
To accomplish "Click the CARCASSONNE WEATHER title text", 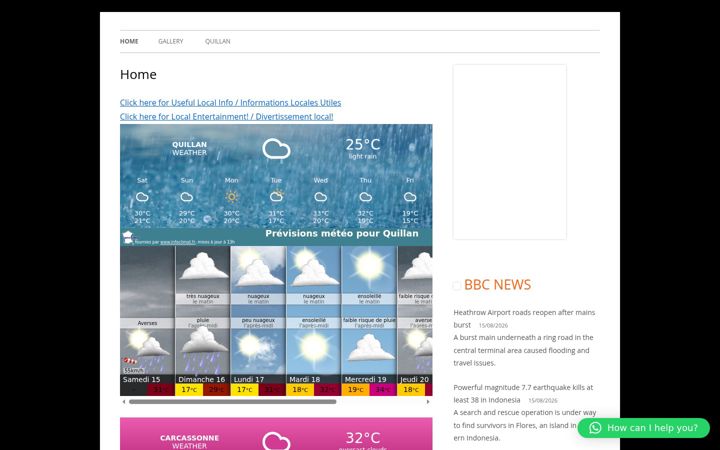I will pos(189,442).
